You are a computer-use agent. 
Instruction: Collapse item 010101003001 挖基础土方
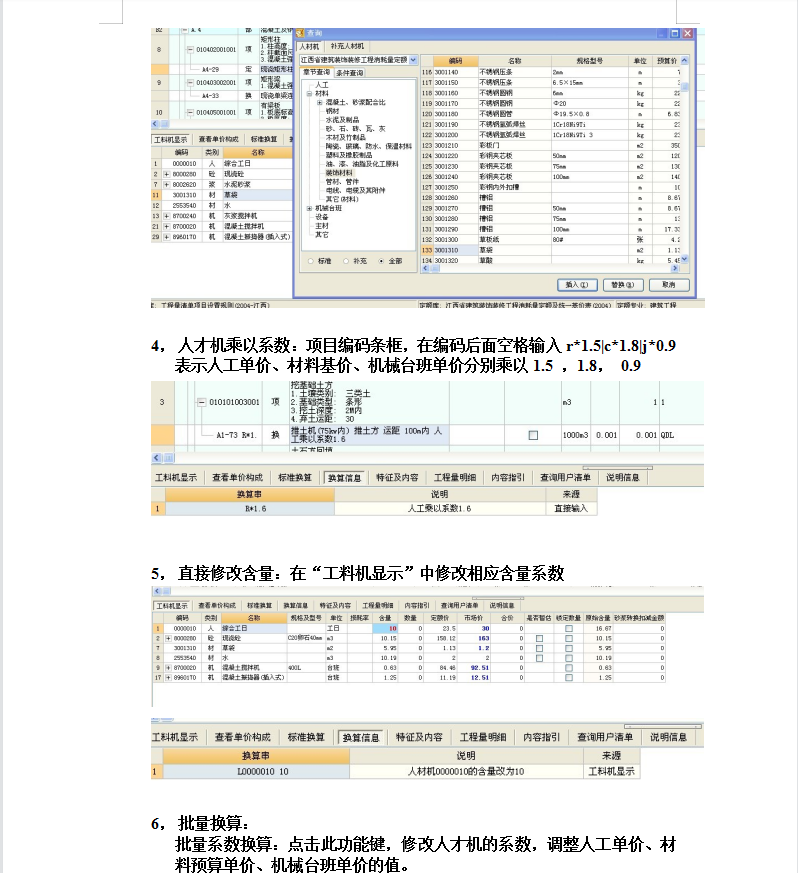click(x=202, y=402)
